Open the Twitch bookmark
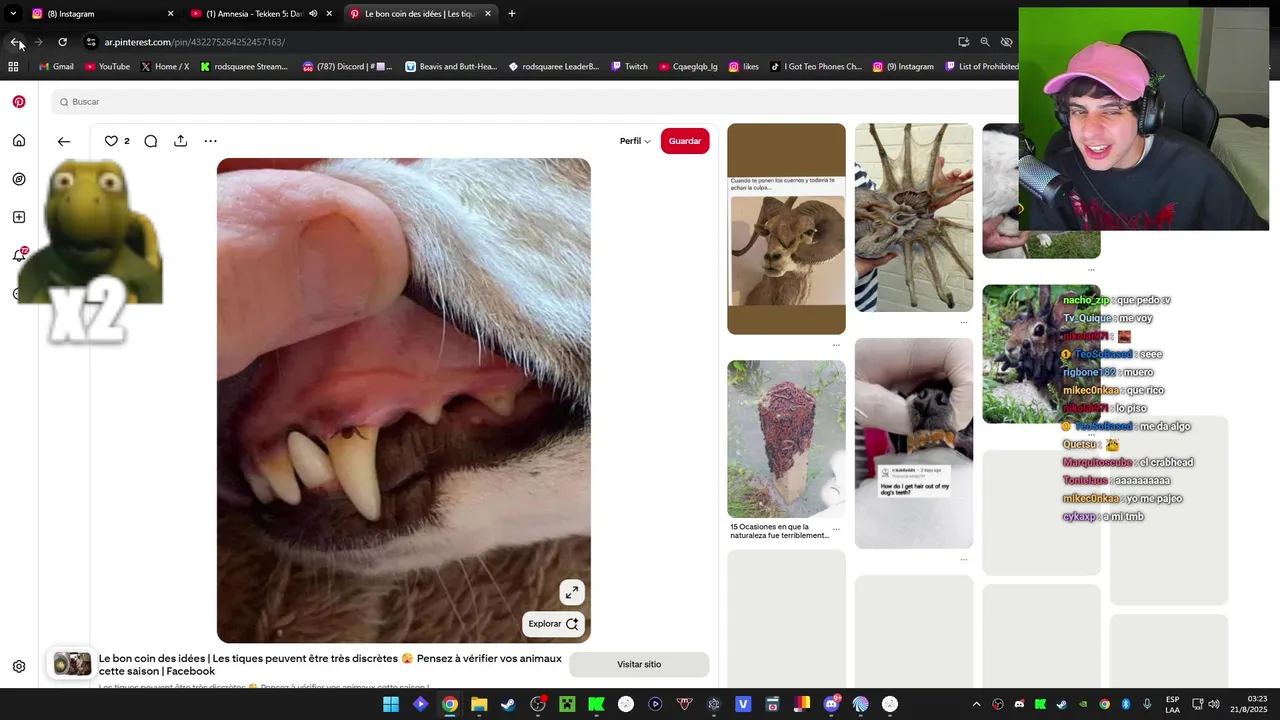This screenshot has width=1280, height=720. tap(629, 67)
